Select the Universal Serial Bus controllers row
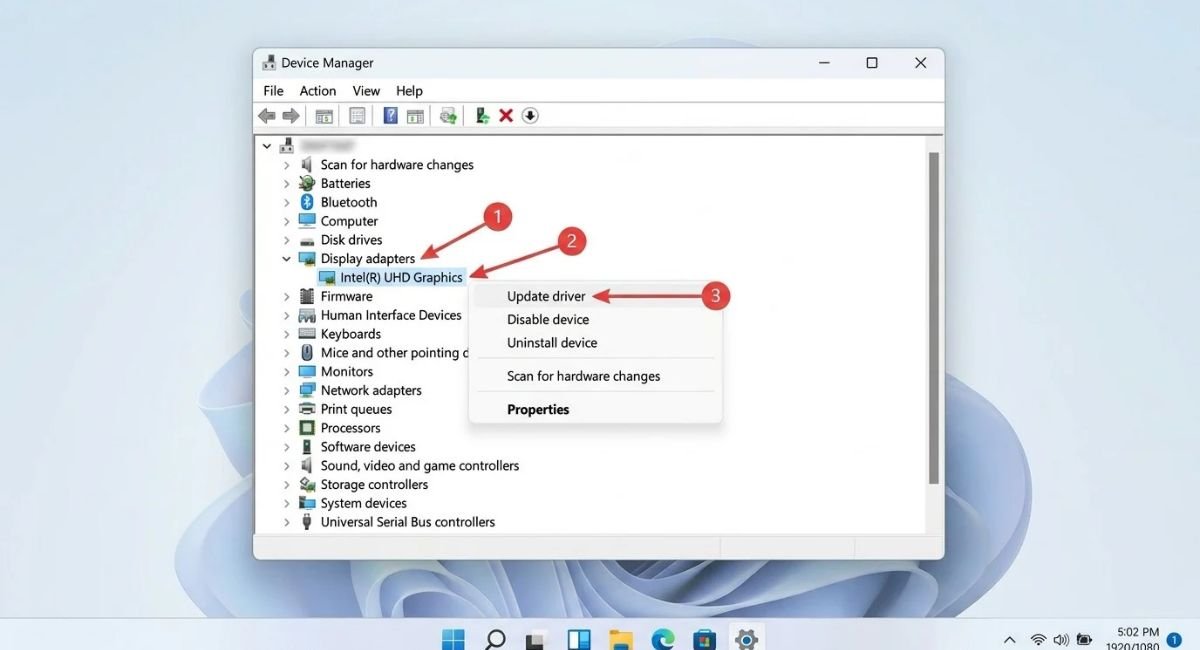Viewport: 1200px width, 650px height. (x=407, y=522)
